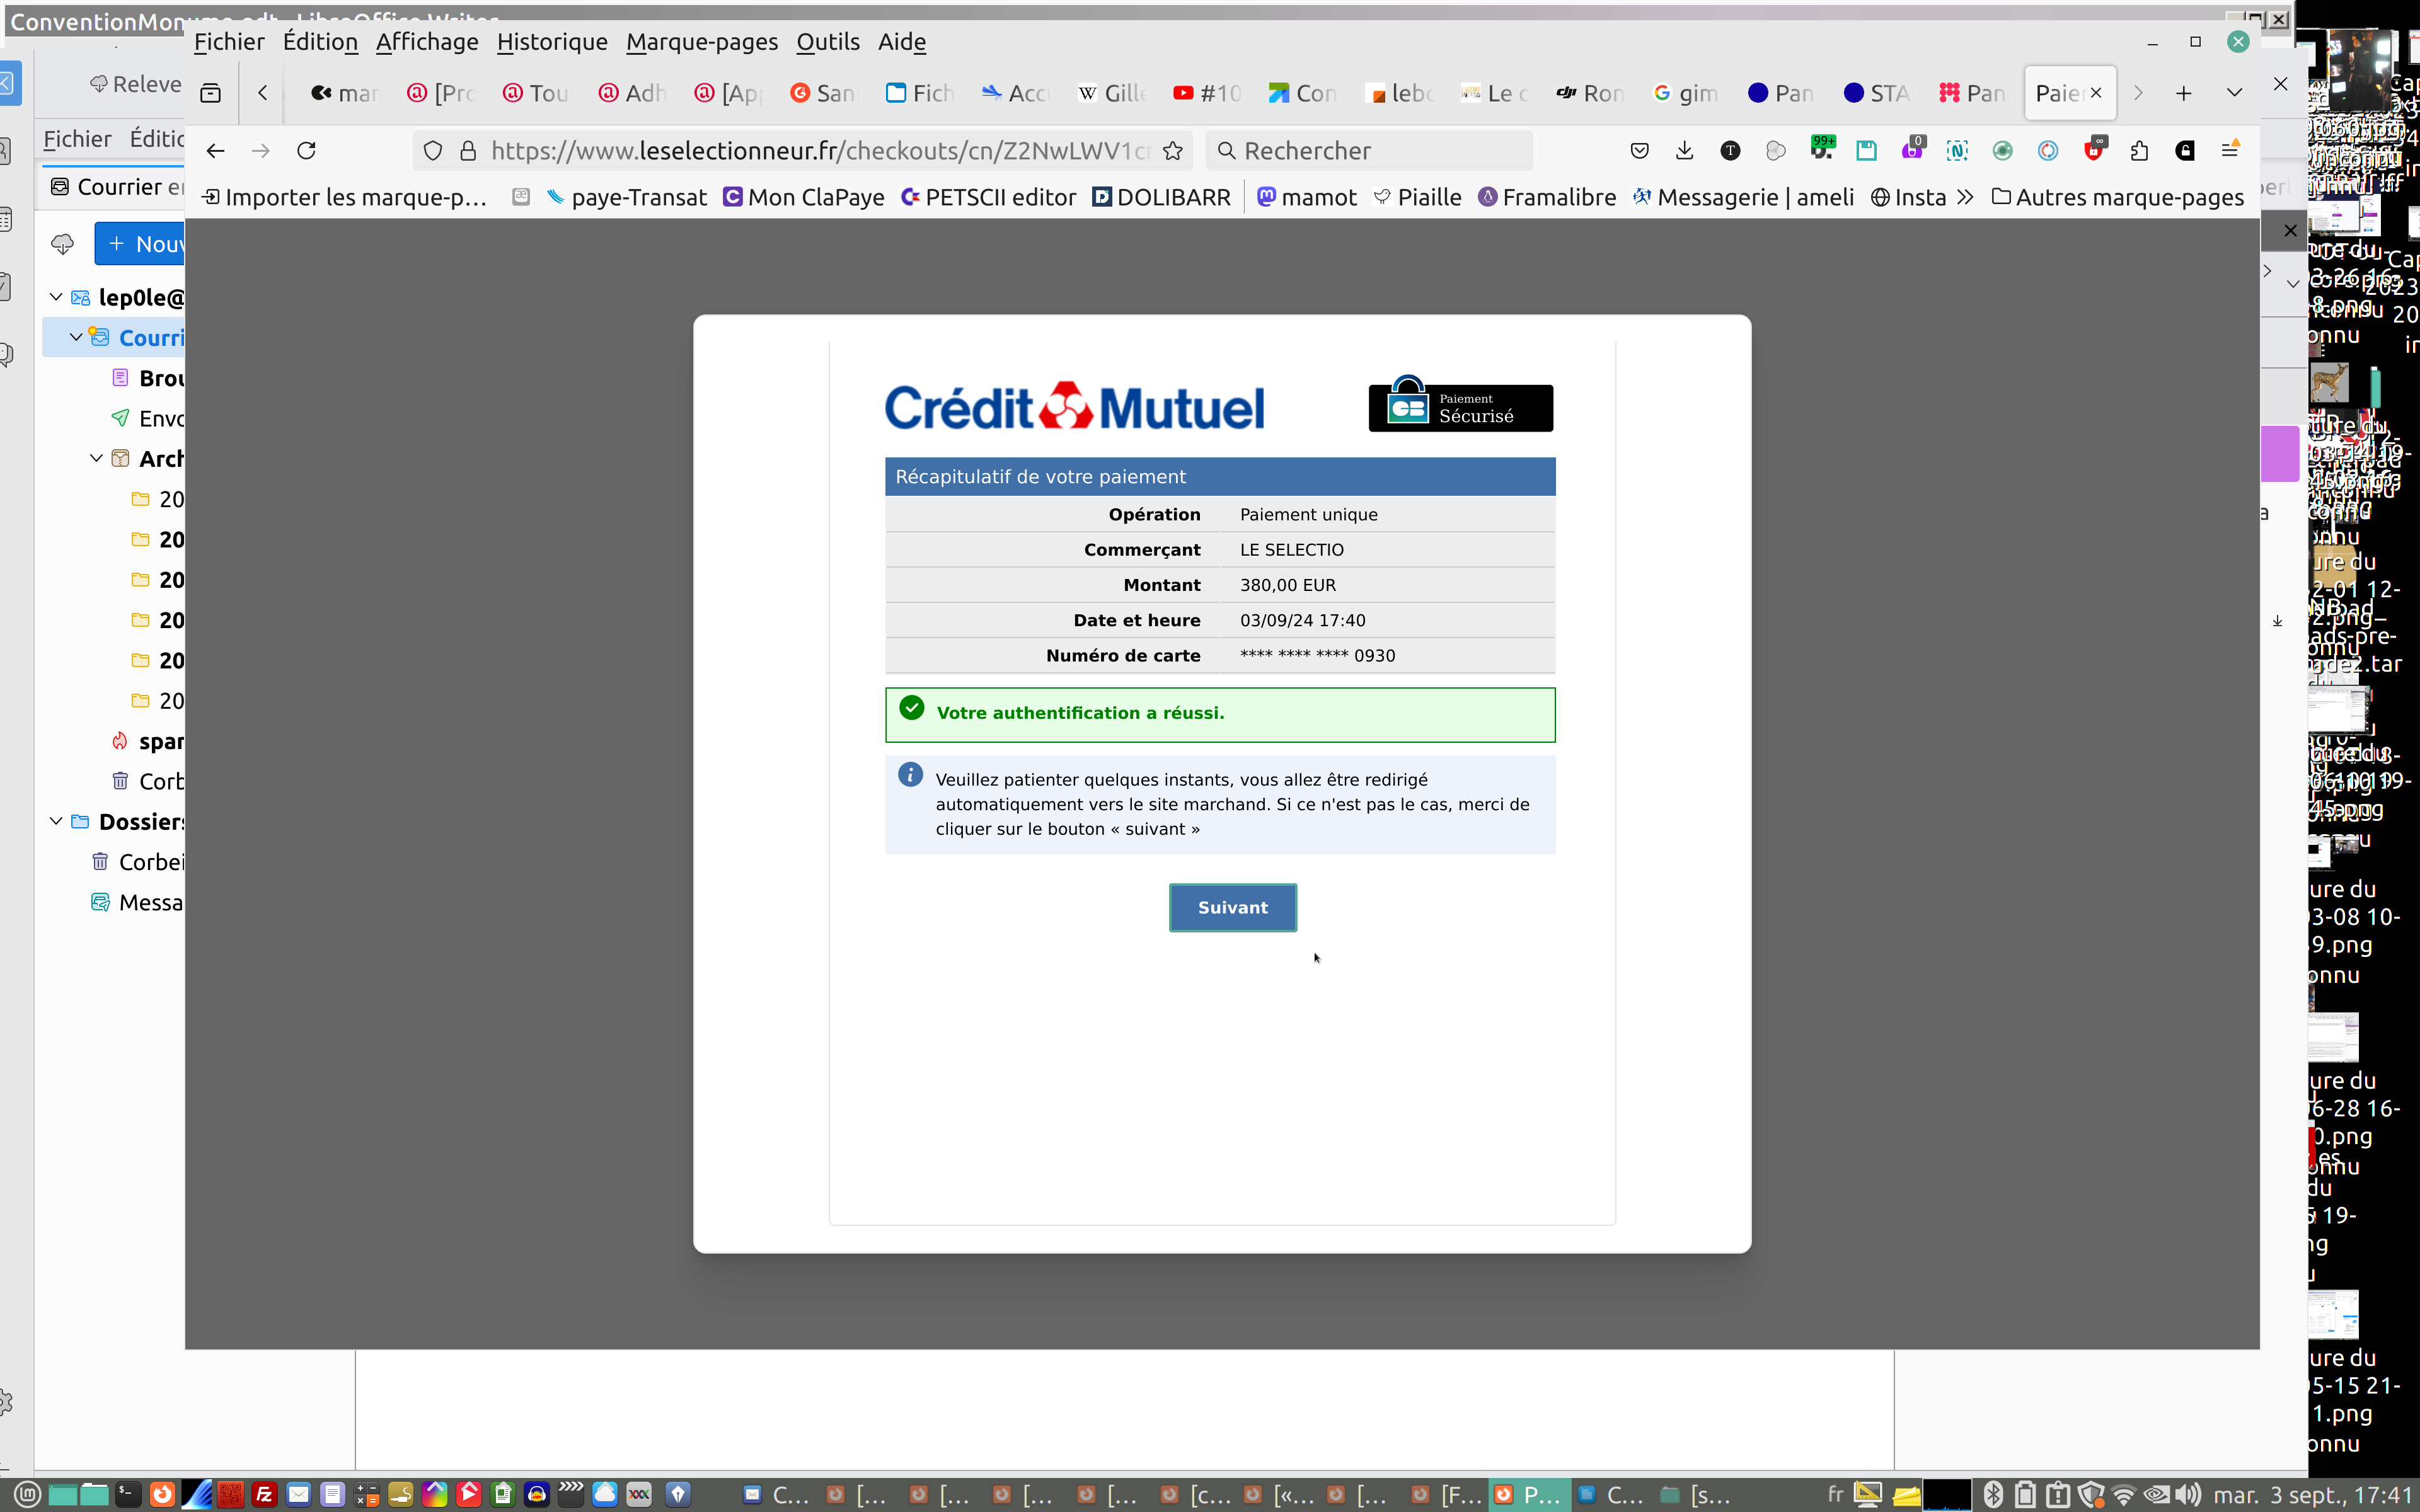Open Firefox hamburger application menu
Viewport: 2420px width, 1512px height.
(2229, 151)
